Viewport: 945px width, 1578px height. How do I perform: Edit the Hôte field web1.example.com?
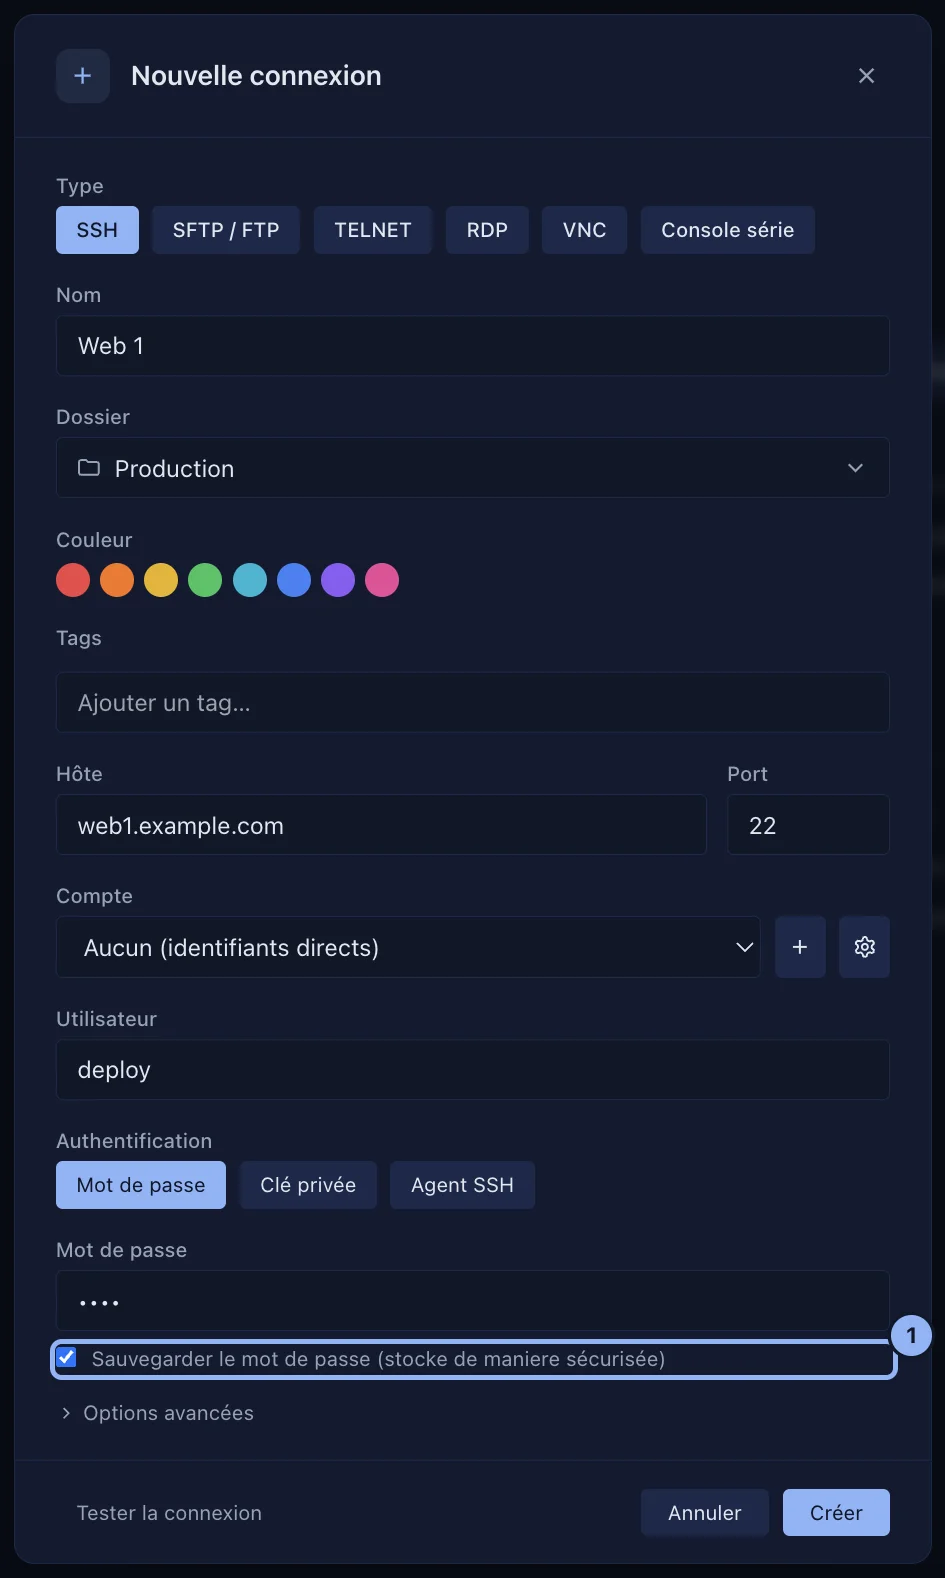point(381,825)
